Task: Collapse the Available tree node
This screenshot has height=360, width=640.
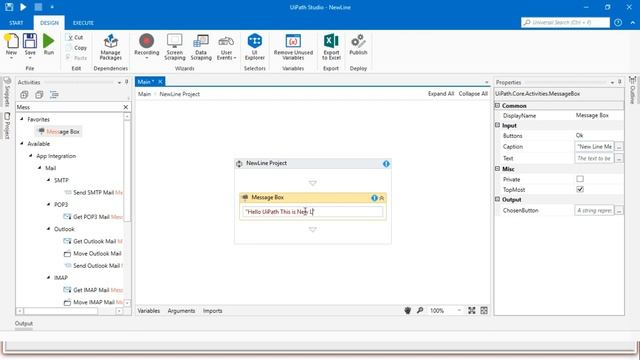Action: click(x=22, y=144)
